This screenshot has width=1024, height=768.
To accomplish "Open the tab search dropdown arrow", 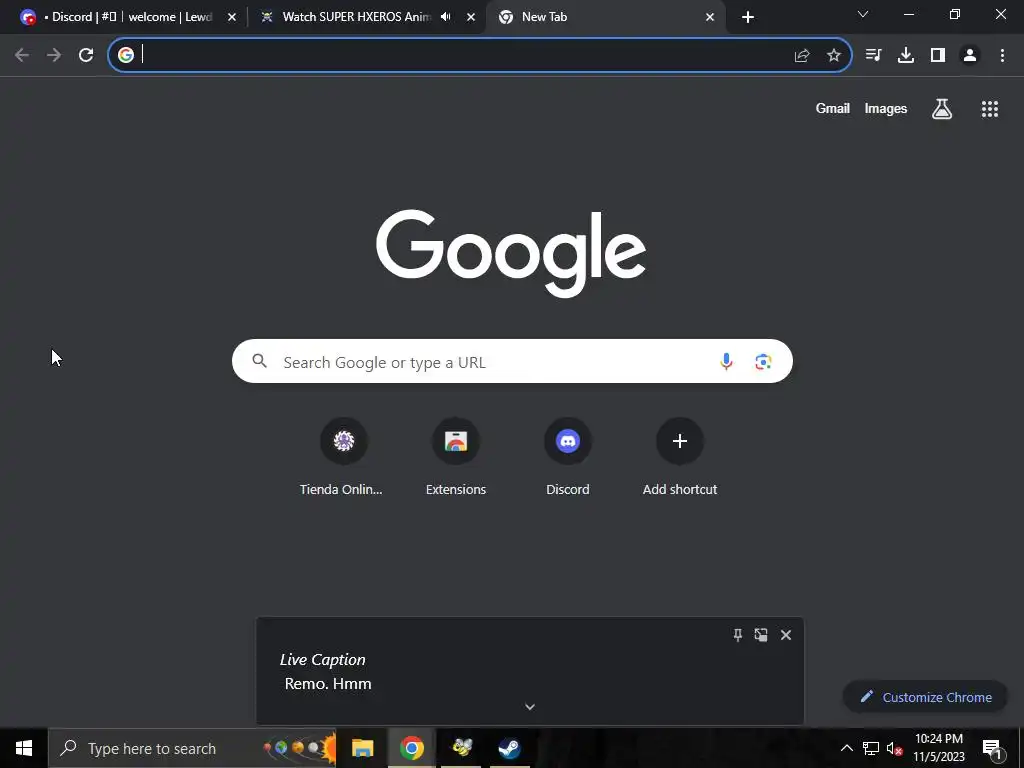I will [863, 14].
